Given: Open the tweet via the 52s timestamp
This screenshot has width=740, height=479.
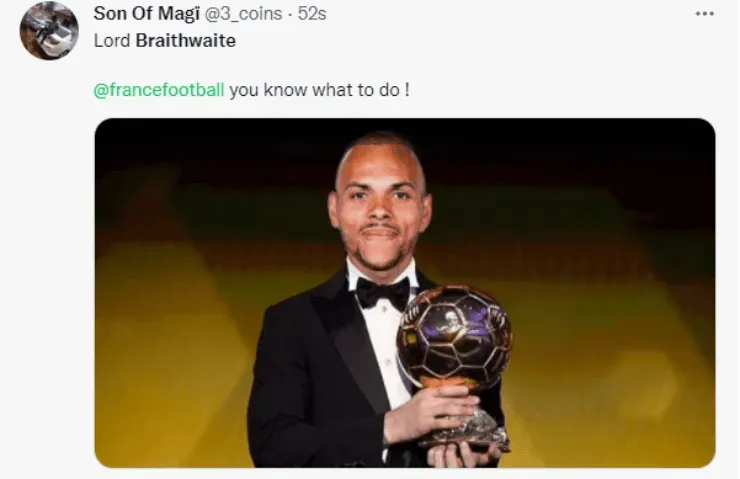Looking at the screenshot, I should [312, 14].
